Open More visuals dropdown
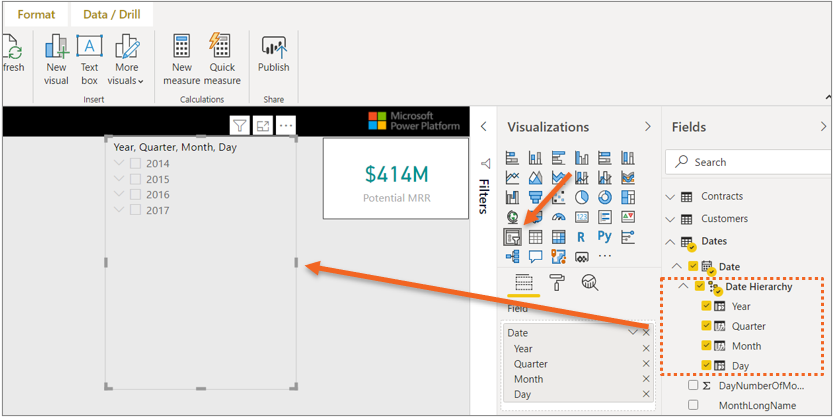The height and width of the screenshot is (420, 834). coord(126,59)
